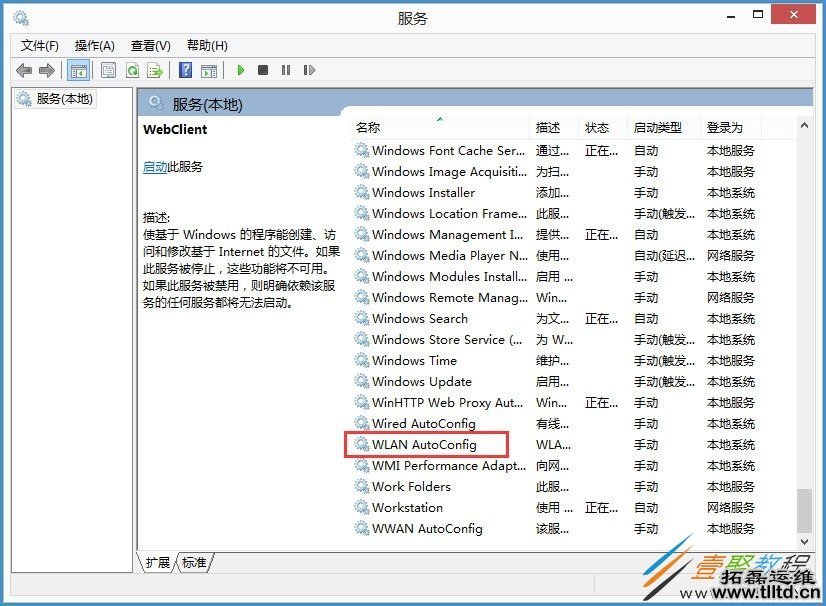This screenshot has height=606, width=826.
Task: Toggle the show/hide action pane icon
Action: [x=208, y=70]
